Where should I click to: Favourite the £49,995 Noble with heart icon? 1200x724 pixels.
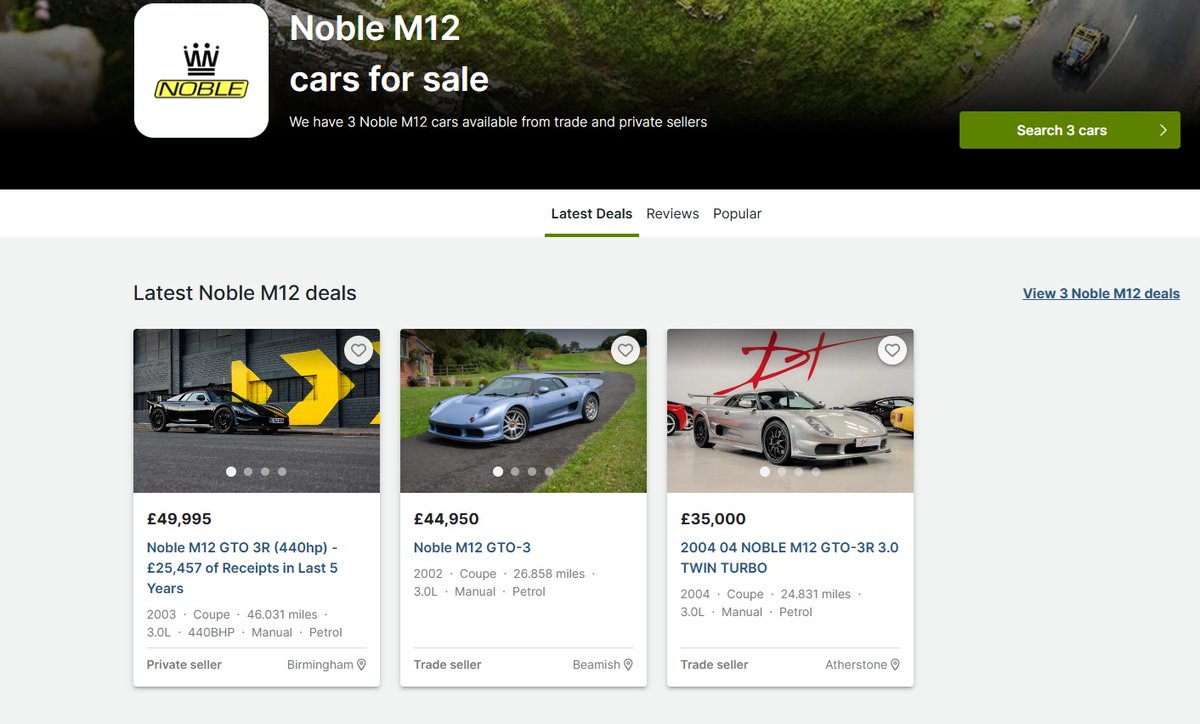359,350
